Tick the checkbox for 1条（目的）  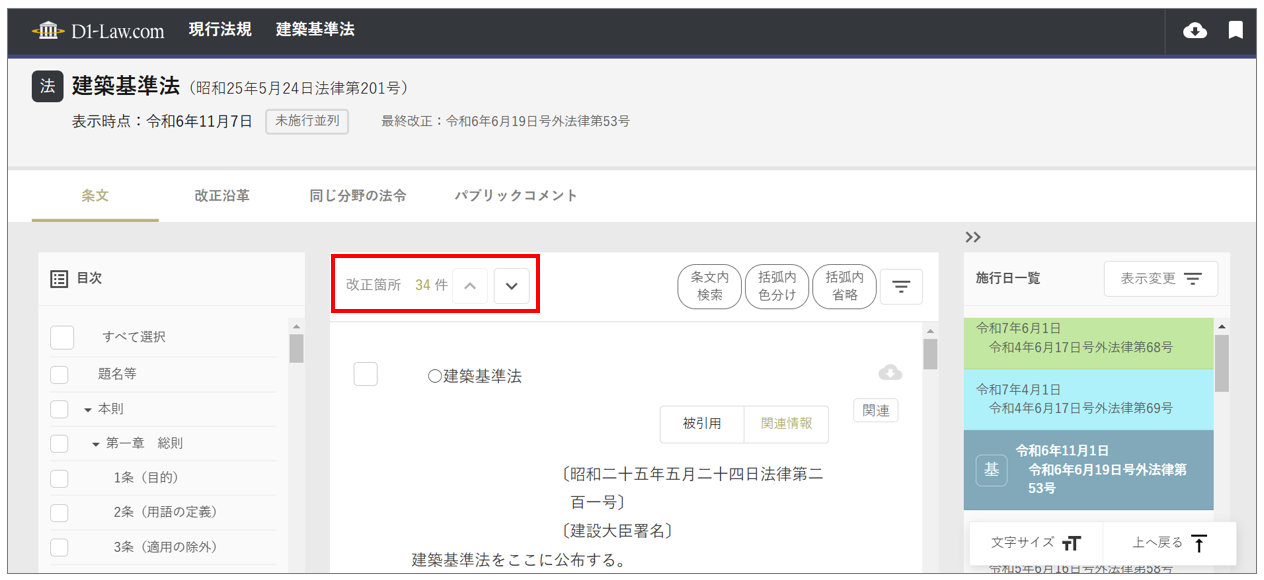[x=60, y=478]
